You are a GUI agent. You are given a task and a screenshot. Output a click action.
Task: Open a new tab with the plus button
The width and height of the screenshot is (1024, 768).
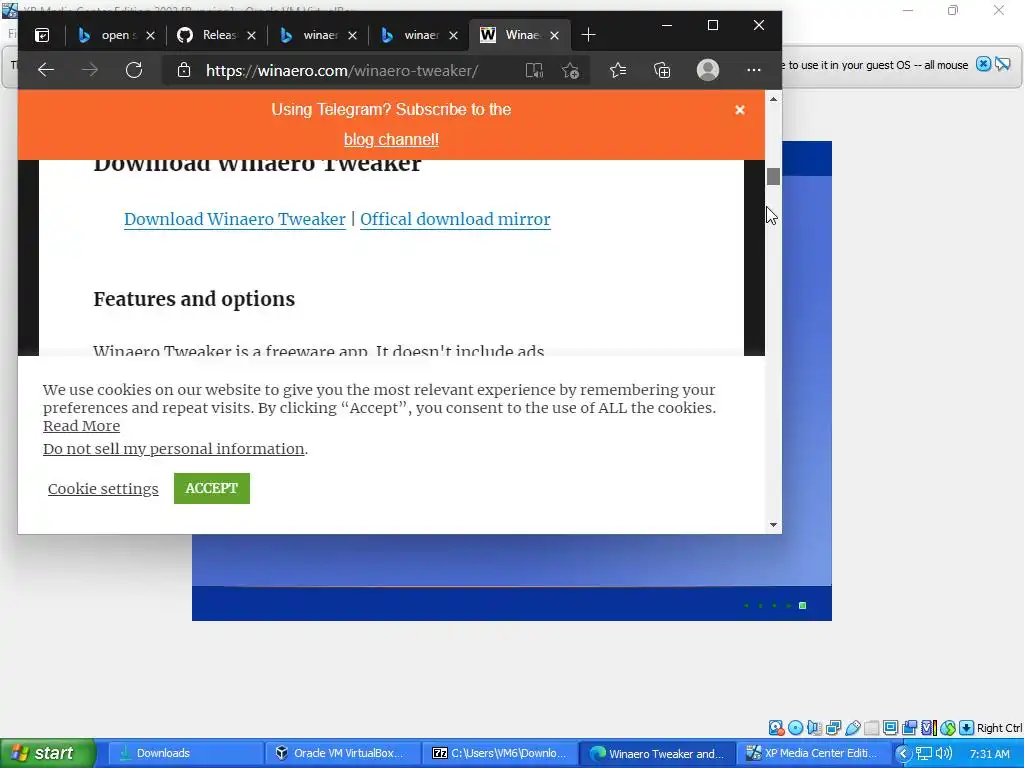[588, 35]
